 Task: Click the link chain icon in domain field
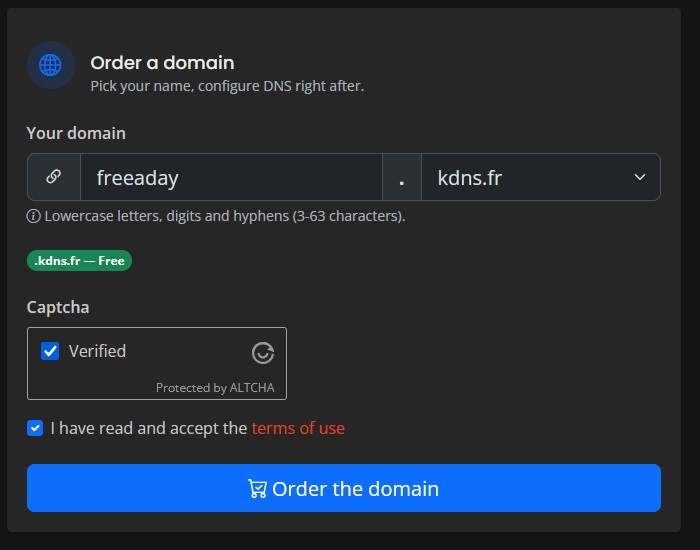coord(54,176)
